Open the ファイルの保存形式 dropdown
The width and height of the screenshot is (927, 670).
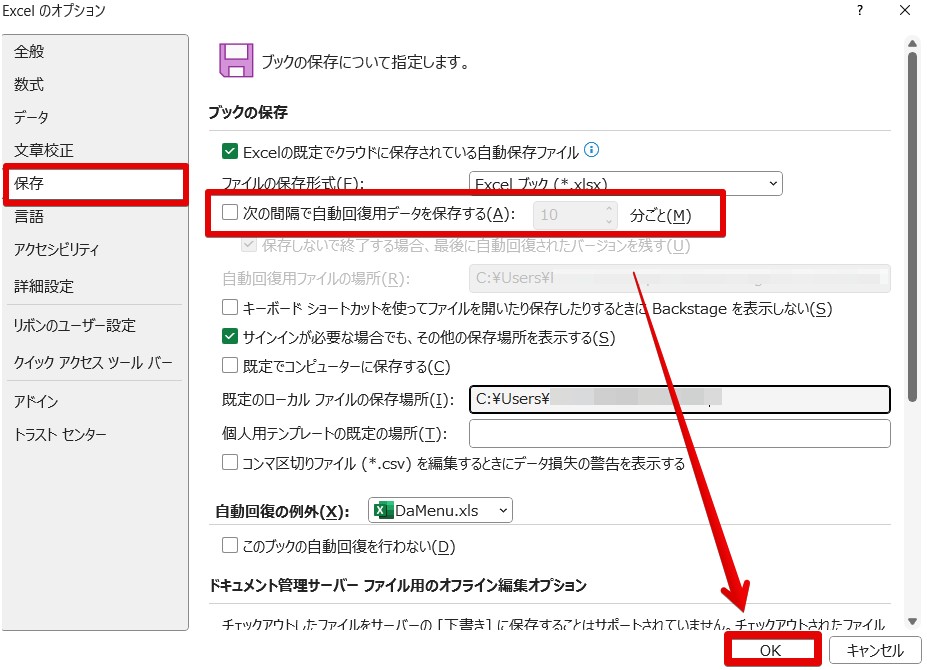(x=625, y=183)
